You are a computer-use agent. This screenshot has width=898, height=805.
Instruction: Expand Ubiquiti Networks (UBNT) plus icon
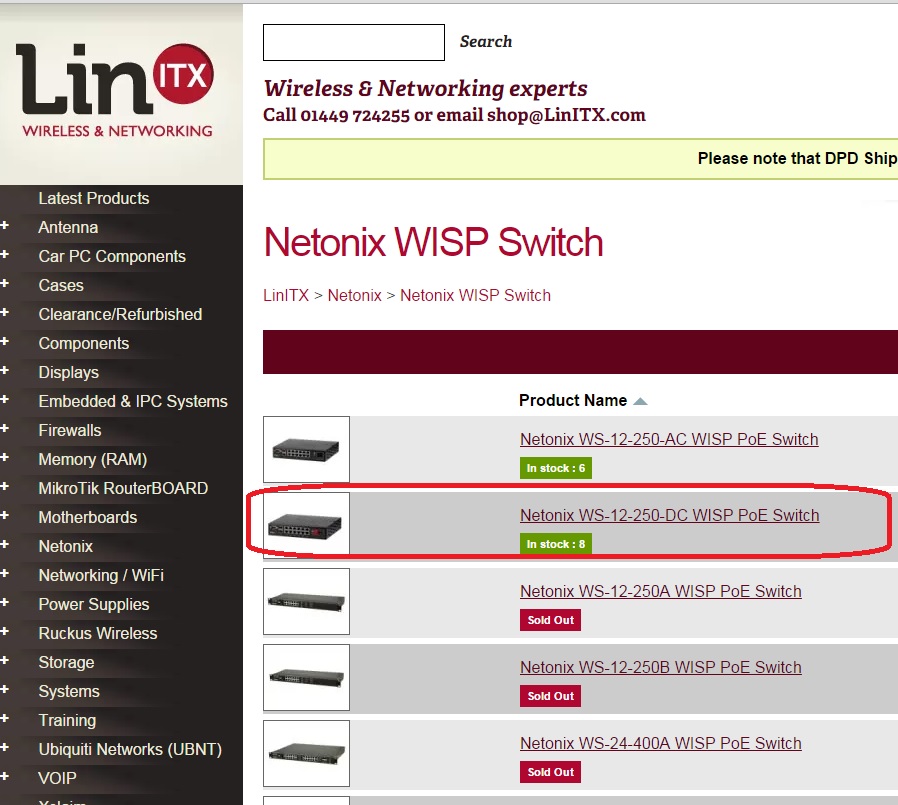[x=5, y=748]
